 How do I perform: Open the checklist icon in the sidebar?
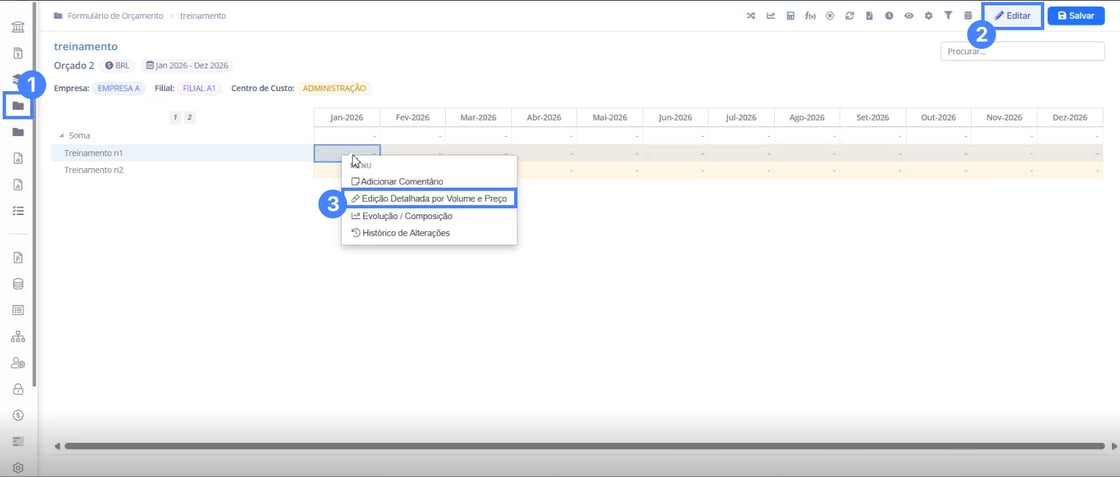click(x=18, y=211)
